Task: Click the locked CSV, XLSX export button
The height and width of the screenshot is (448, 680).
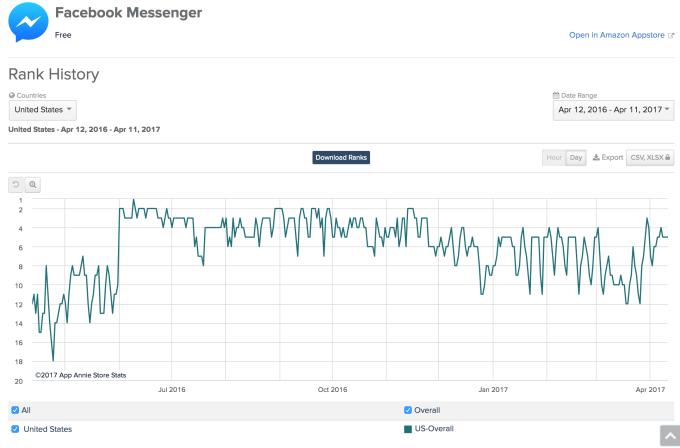Action: click(x=650, y=157)
